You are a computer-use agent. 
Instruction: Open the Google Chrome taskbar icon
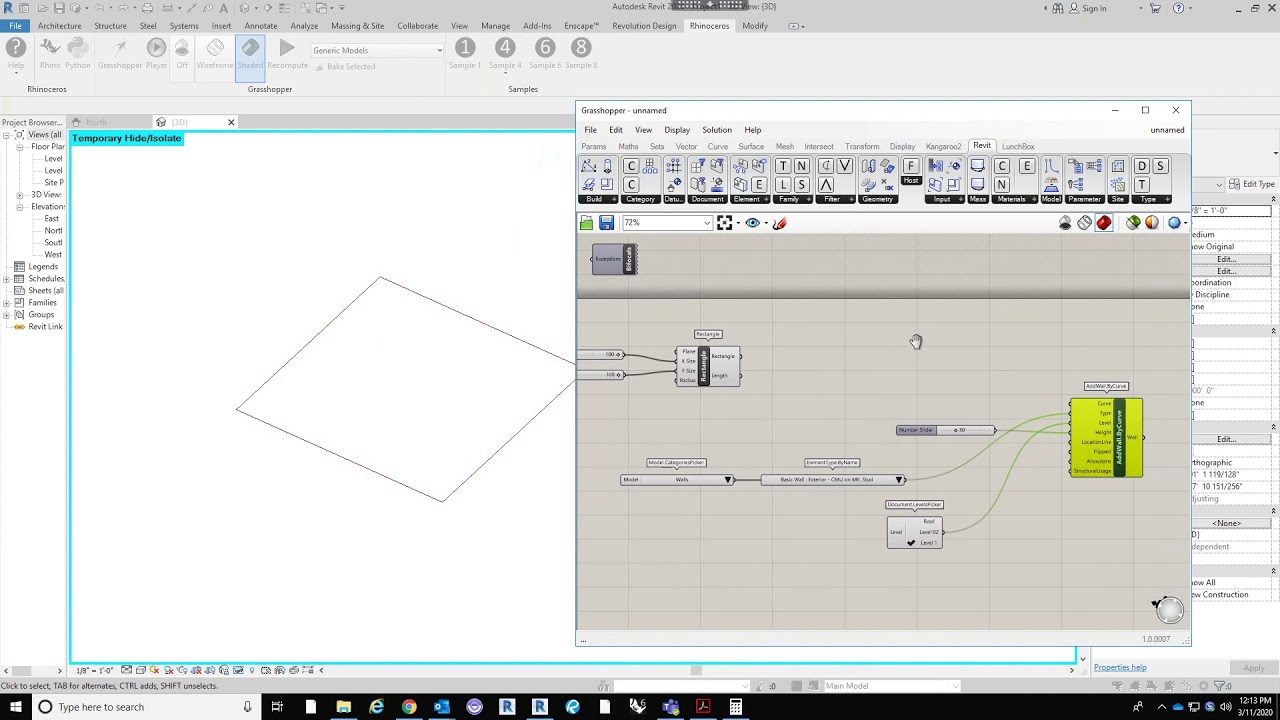[x=409, y=707]
